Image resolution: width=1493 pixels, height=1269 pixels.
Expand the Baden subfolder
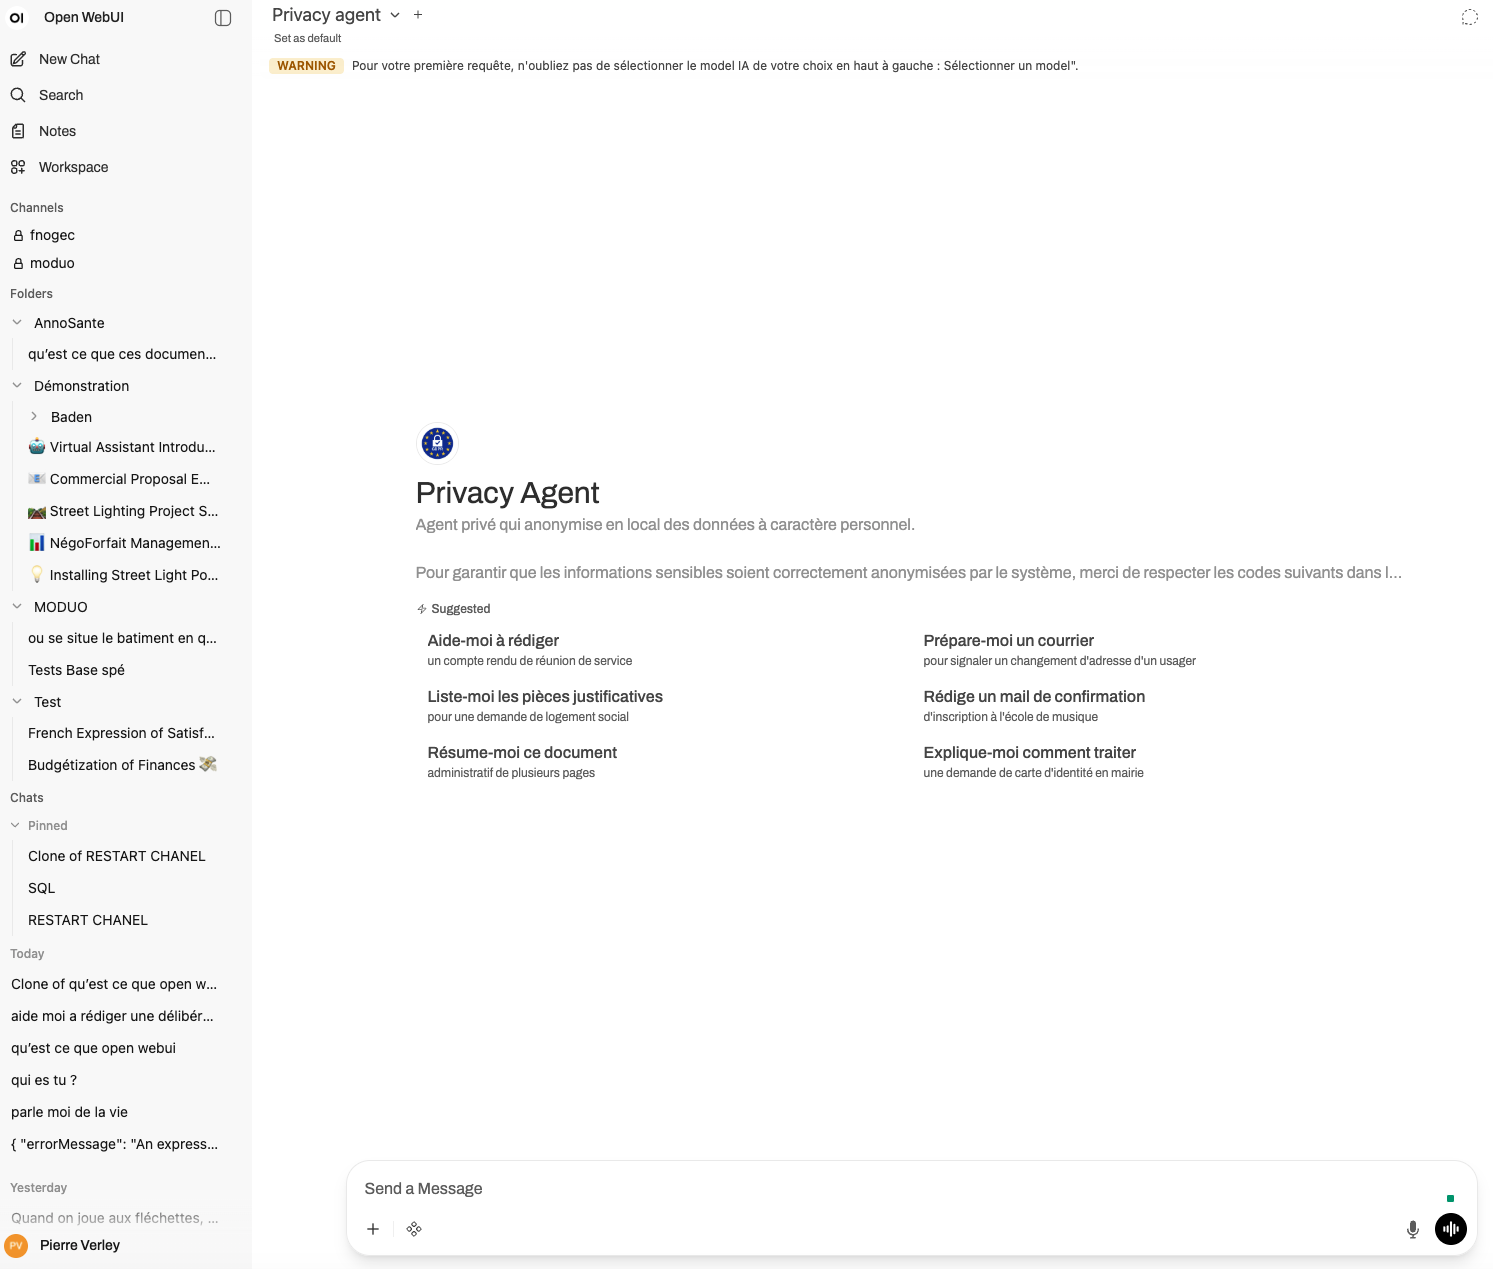[x=34, y=417]
